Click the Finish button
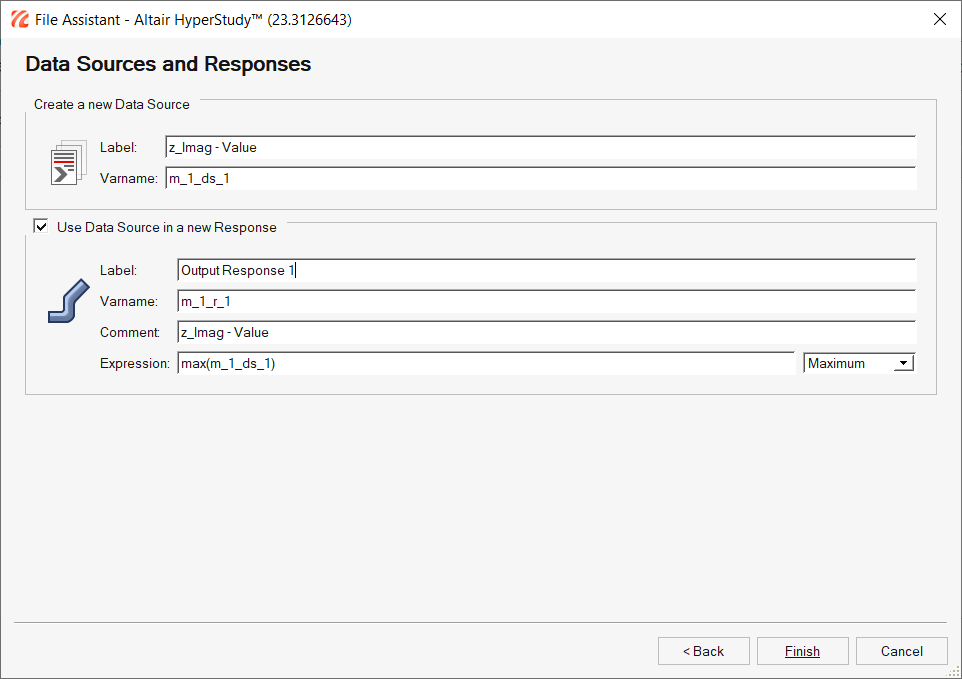The image size is (962, 679). point(802,651)
